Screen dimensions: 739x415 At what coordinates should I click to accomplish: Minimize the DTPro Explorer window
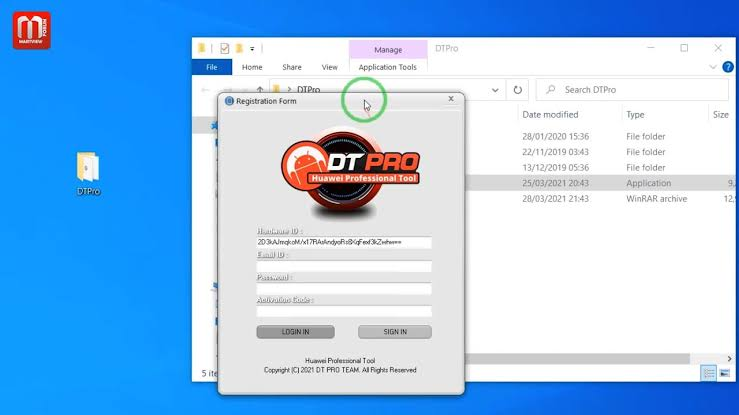click(x=651, y=48)
